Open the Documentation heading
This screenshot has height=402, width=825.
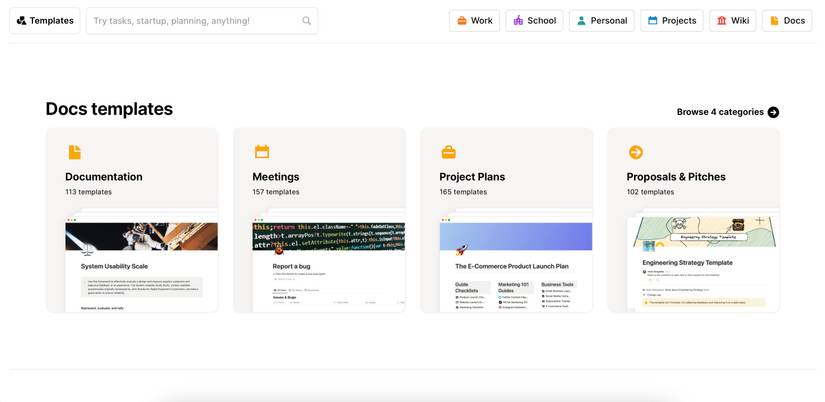104,177
